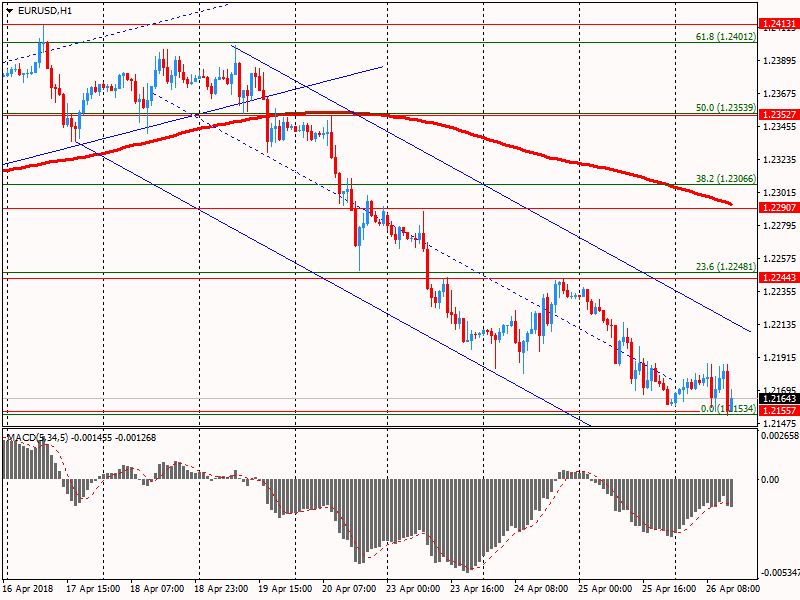Click the 24 Apr 08:00 time label
The image size is (800, 600).
coord(541,589)
